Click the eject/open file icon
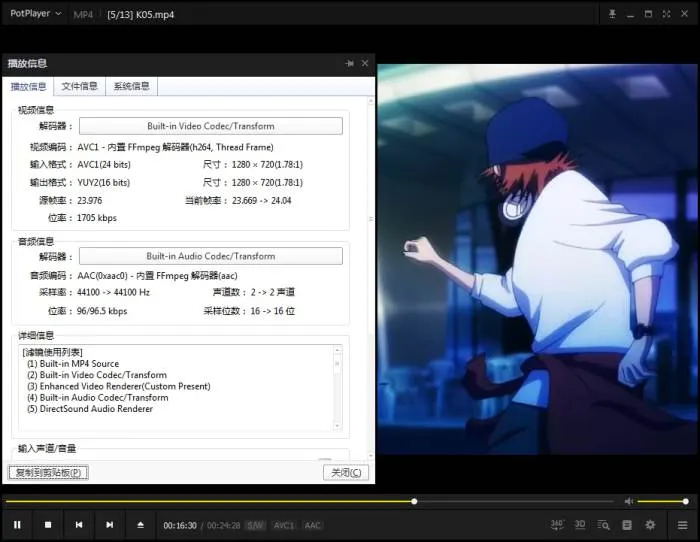 pos(140,525)
